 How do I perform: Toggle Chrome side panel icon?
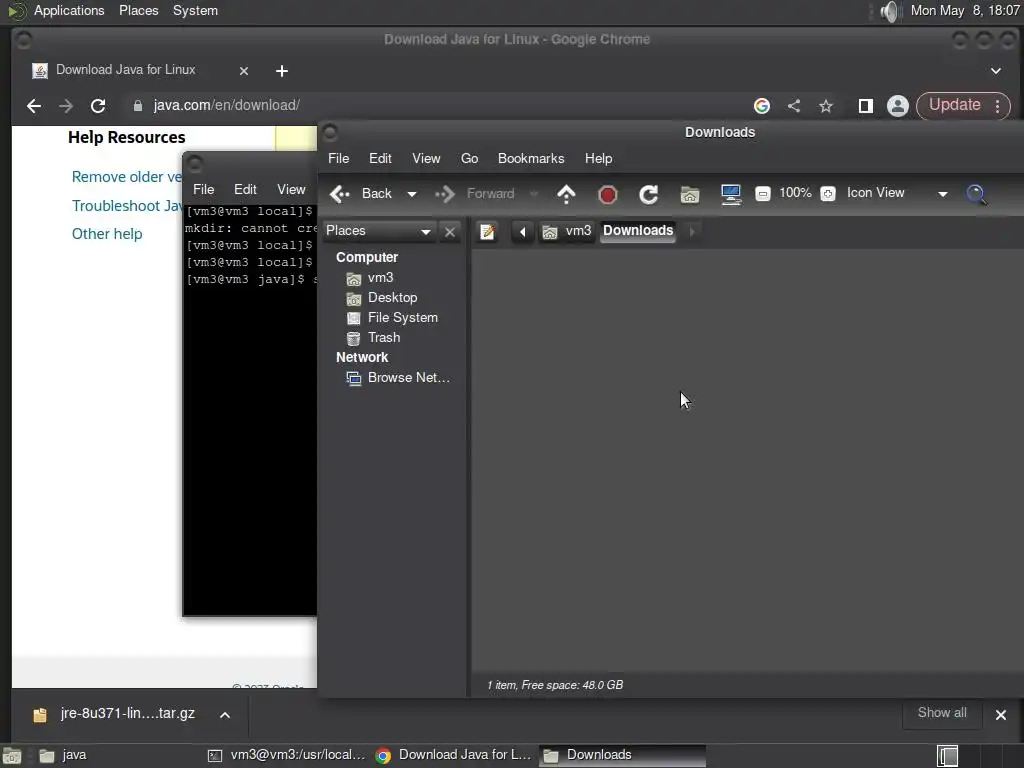(x=865, y=106)
